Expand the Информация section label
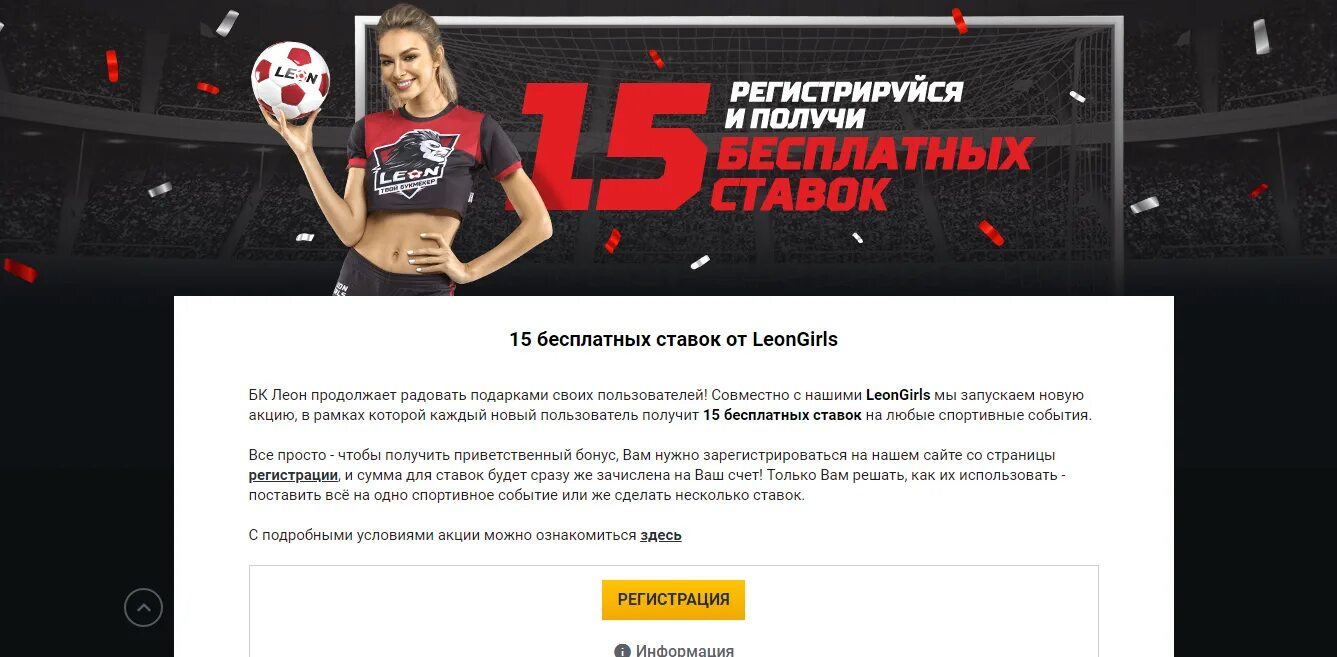The height and width of the screenshot is (657, 1337). [x=685, y=651]
